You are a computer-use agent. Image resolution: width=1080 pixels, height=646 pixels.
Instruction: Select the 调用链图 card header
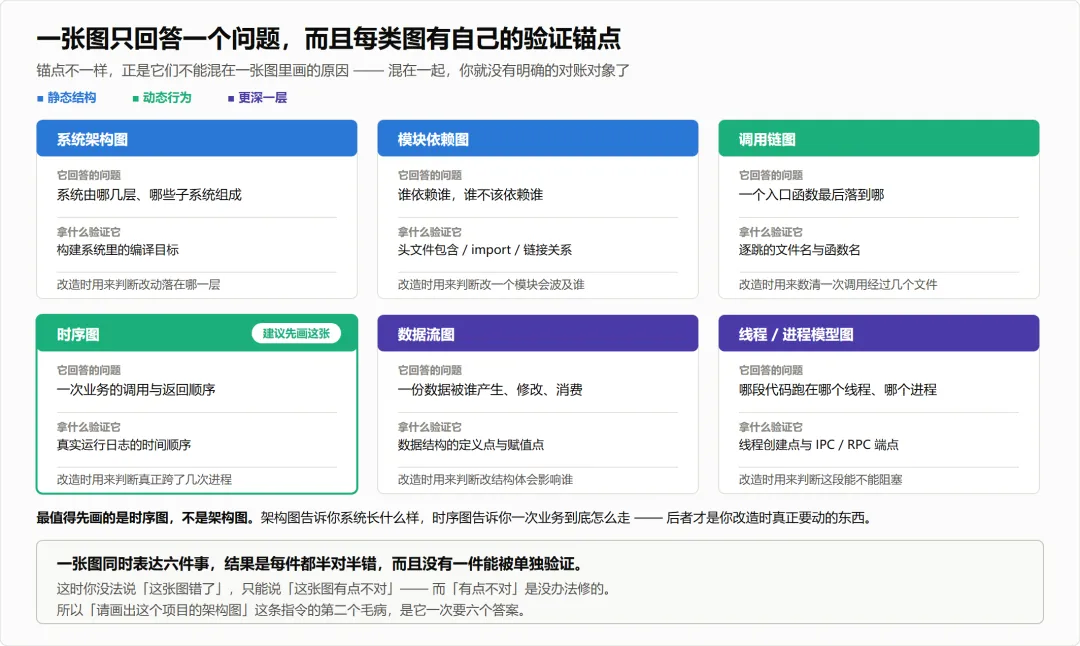pyautogui.click(x=879, y=138)
